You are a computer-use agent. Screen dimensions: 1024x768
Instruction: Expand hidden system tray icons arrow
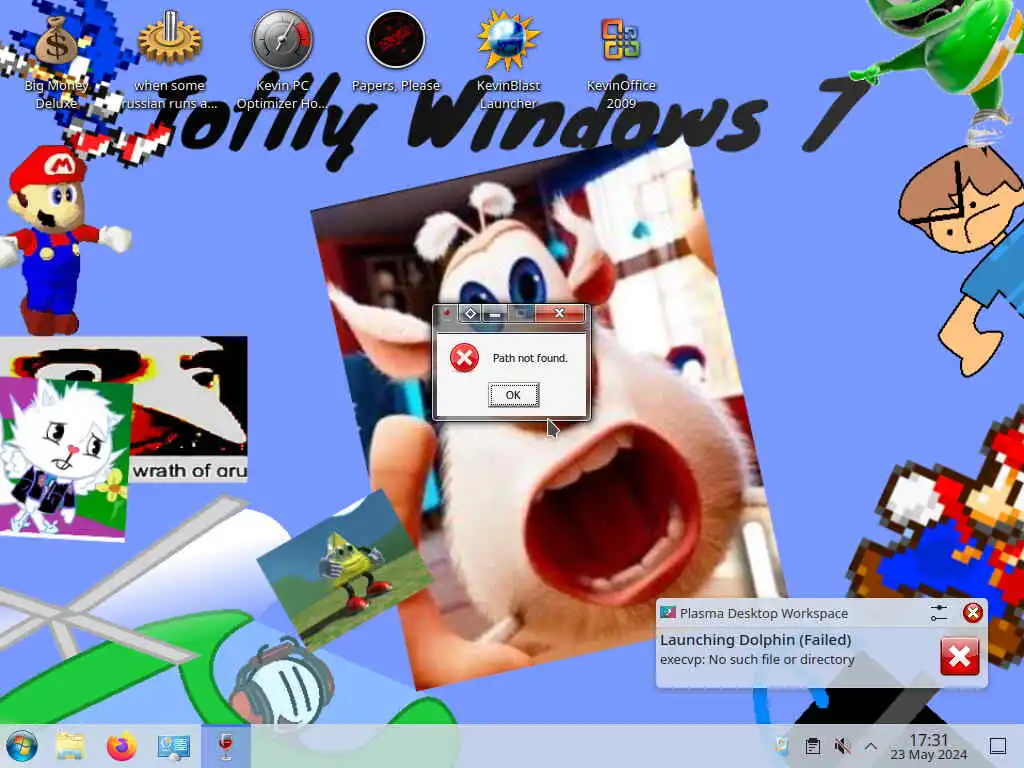coord(871,746)
